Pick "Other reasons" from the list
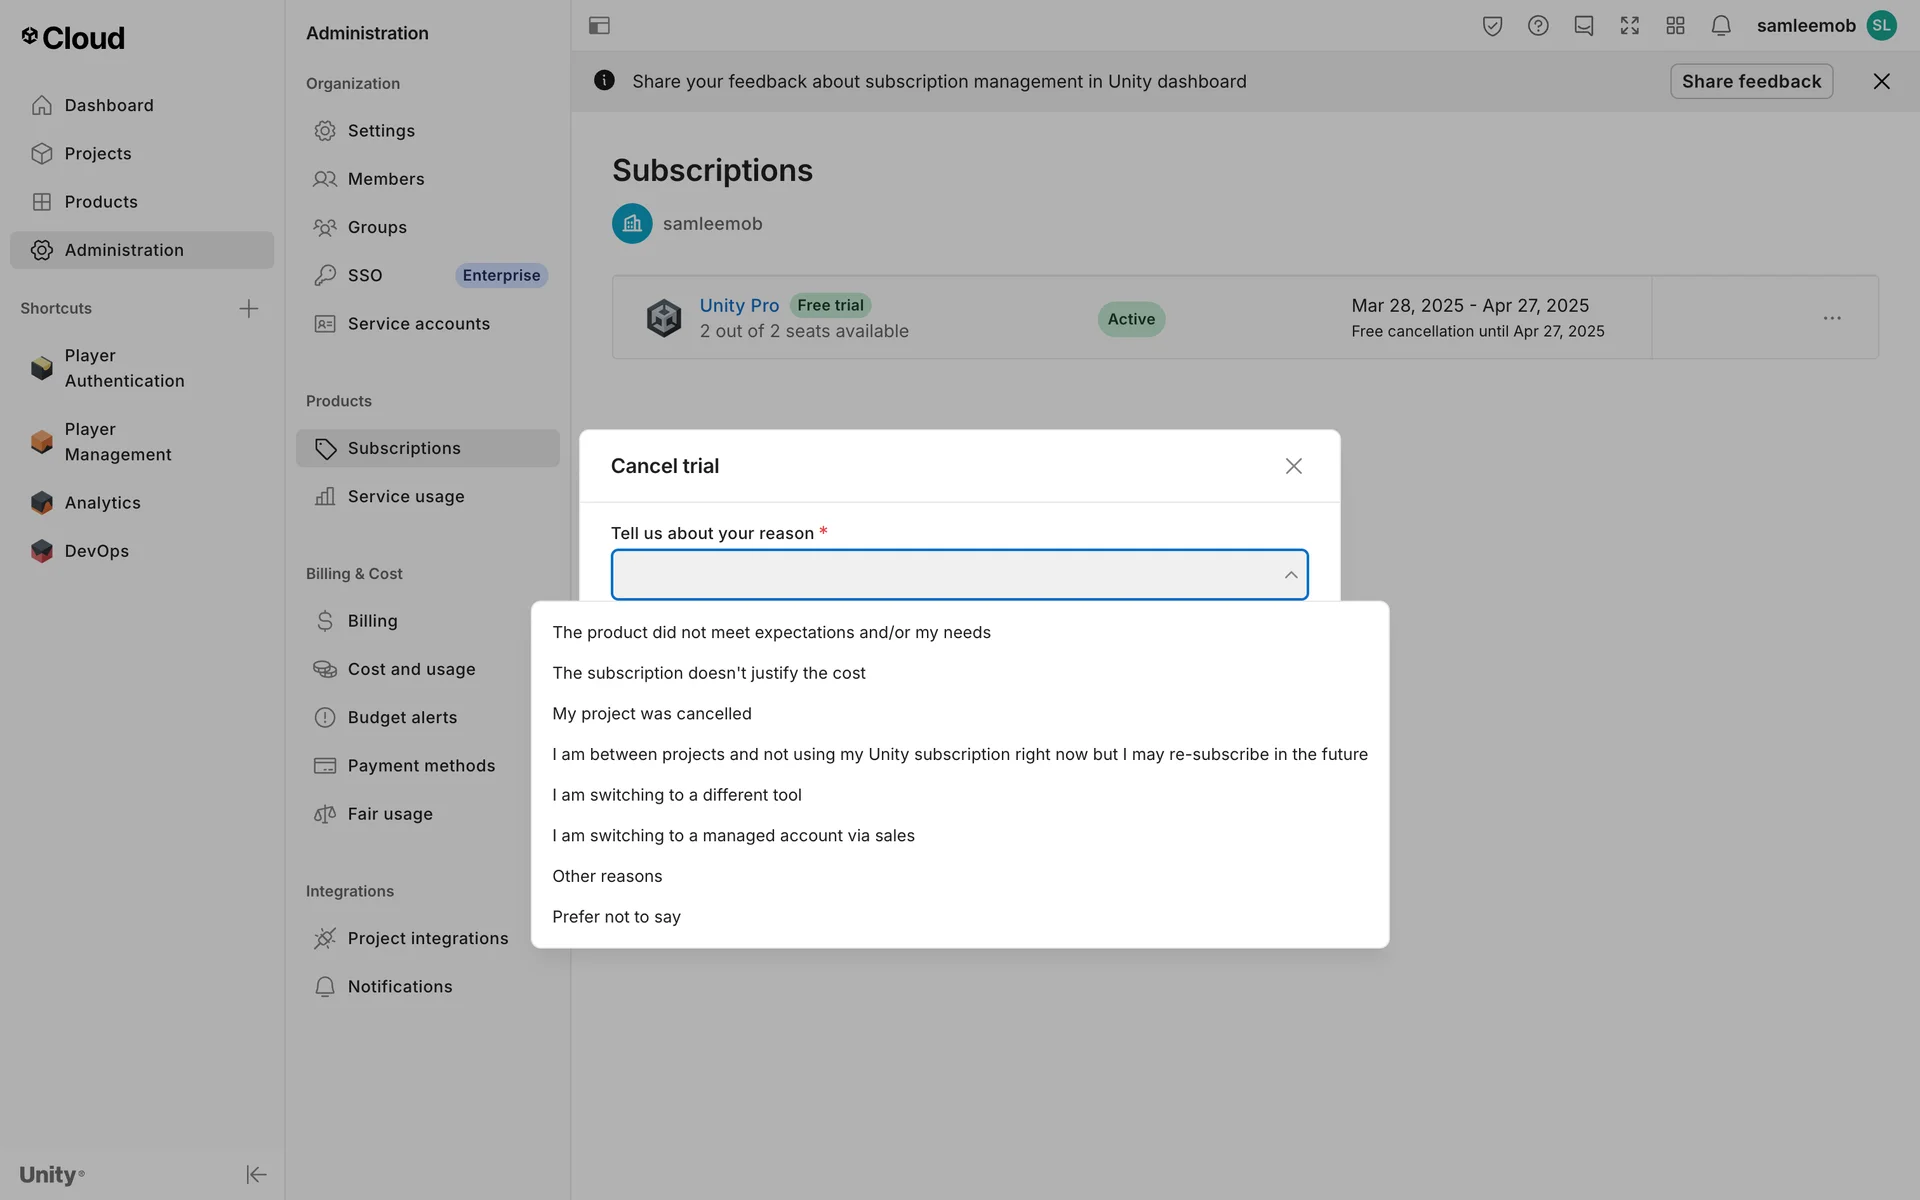 pyautogui.click(x=607, y=876)
